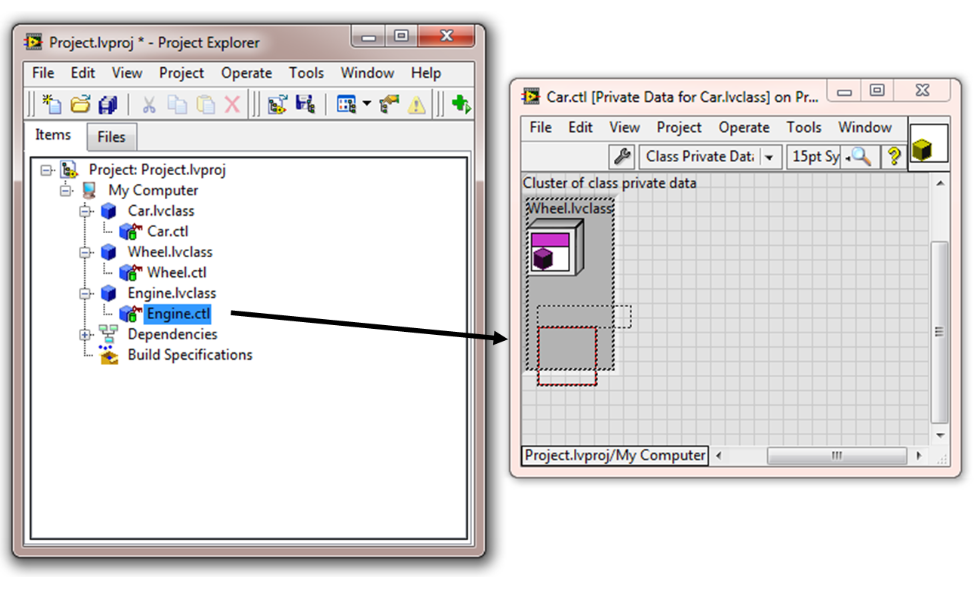Click the Car.lvclass blue cube icon
978x589 pixels.
109,211
